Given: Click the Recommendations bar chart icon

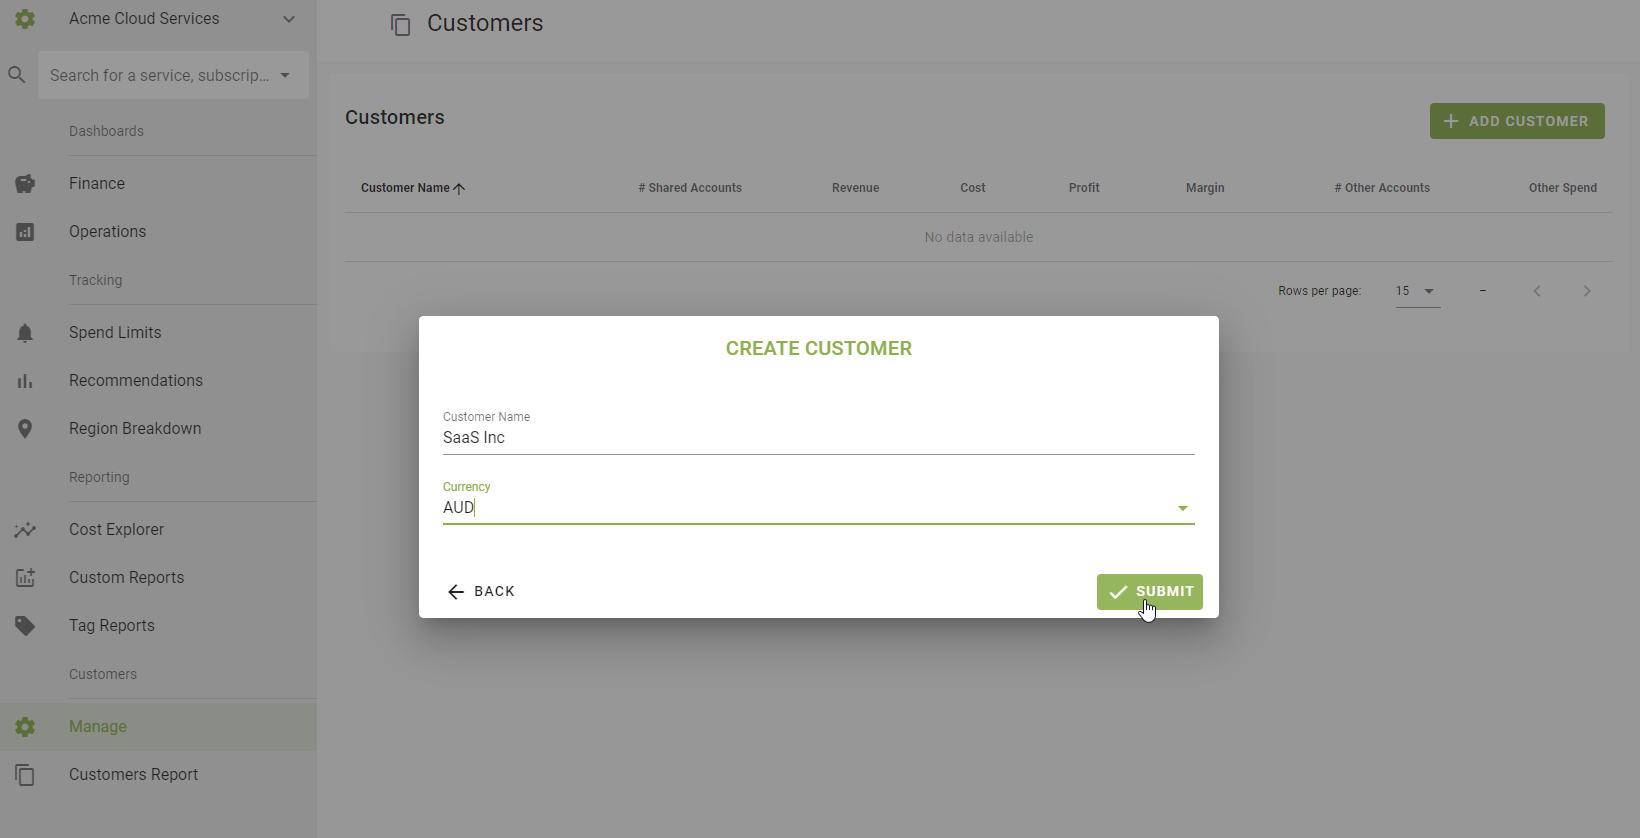Looking at the screenshot, I should tap(25, 381).
